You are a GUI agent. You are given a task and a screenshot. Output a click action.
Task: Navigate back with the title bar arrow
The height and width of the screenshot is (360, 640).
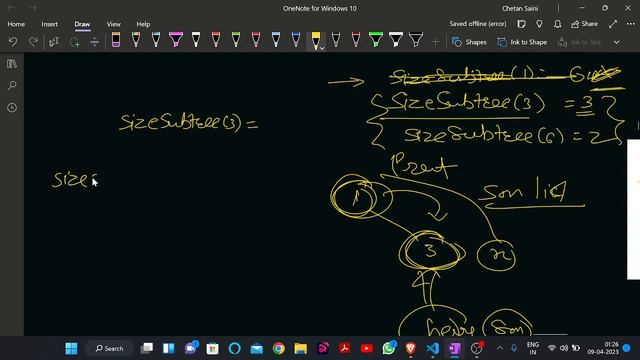[11, 8]
